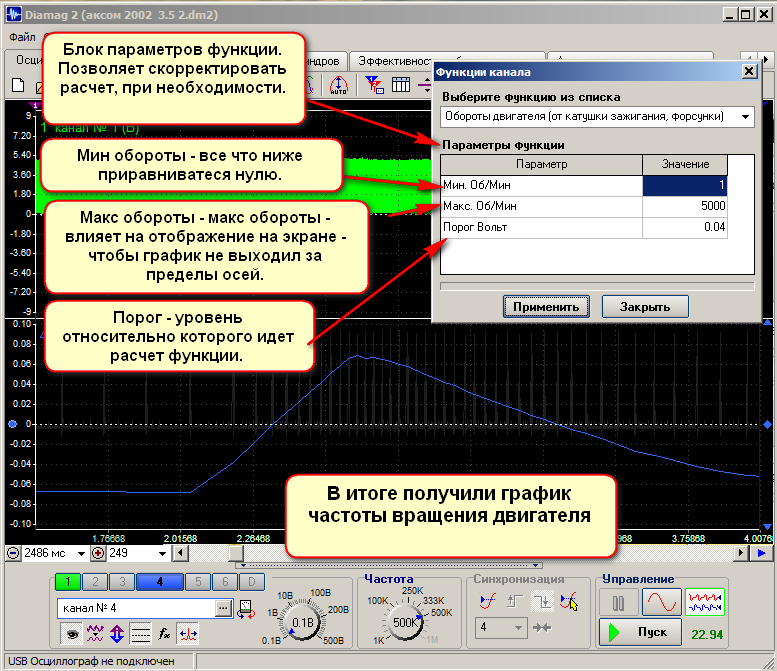Click the grid columns toolbar icon
The width and height of the screenshot is (777, 671).
(401, 85)
